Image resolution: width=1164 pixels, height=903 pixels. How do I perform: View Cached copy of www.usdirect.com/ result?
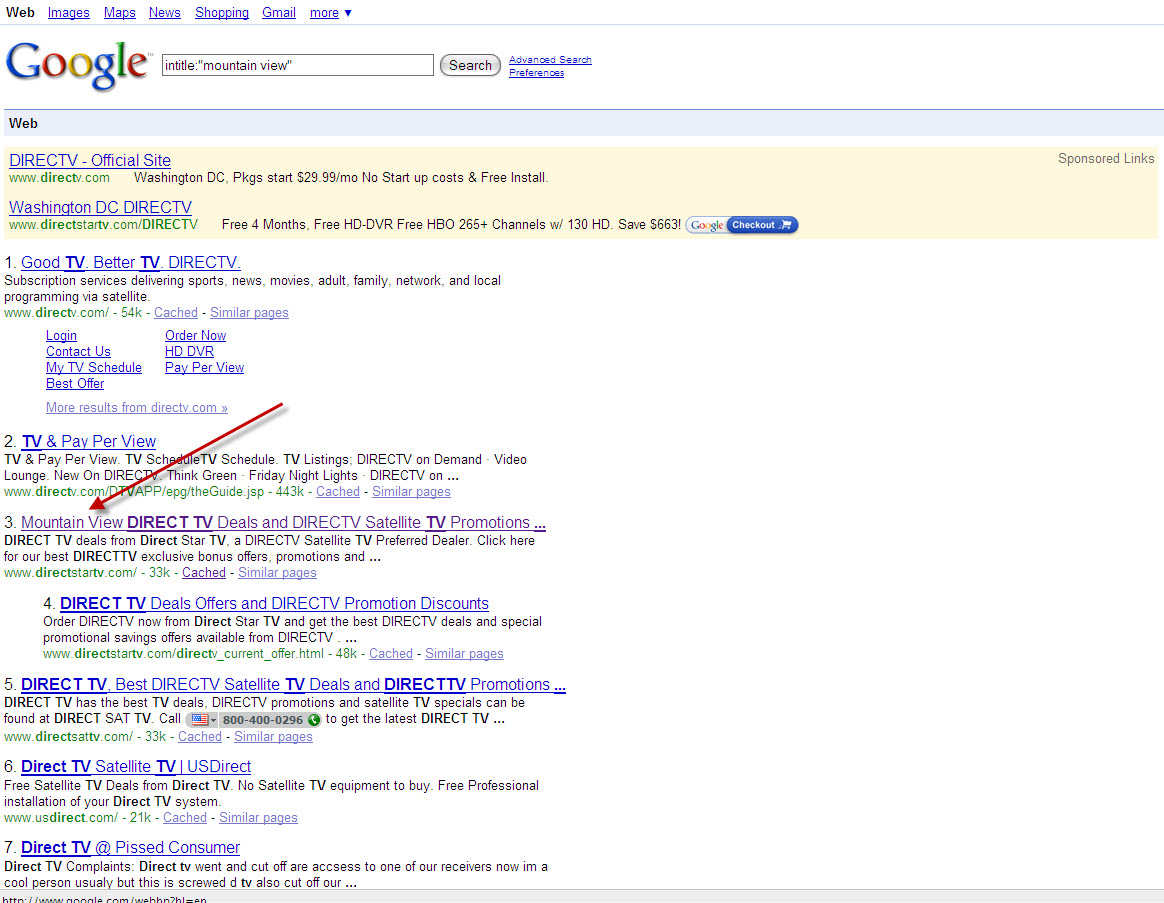coord(185,818)
